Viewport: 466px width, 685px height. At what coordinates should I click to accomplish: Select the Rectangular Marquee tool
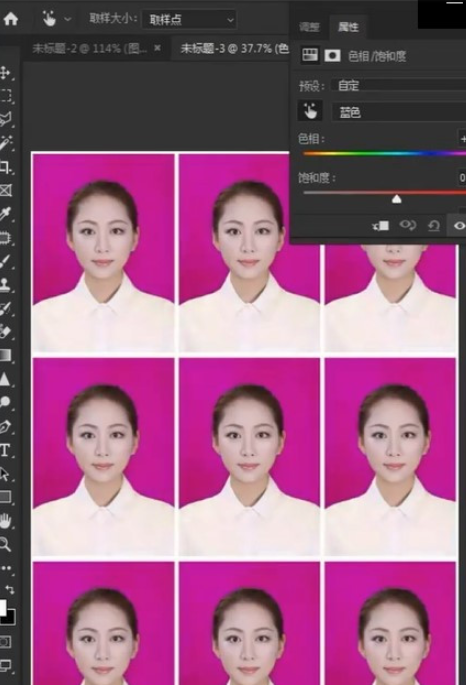click(x=5, y=96)
